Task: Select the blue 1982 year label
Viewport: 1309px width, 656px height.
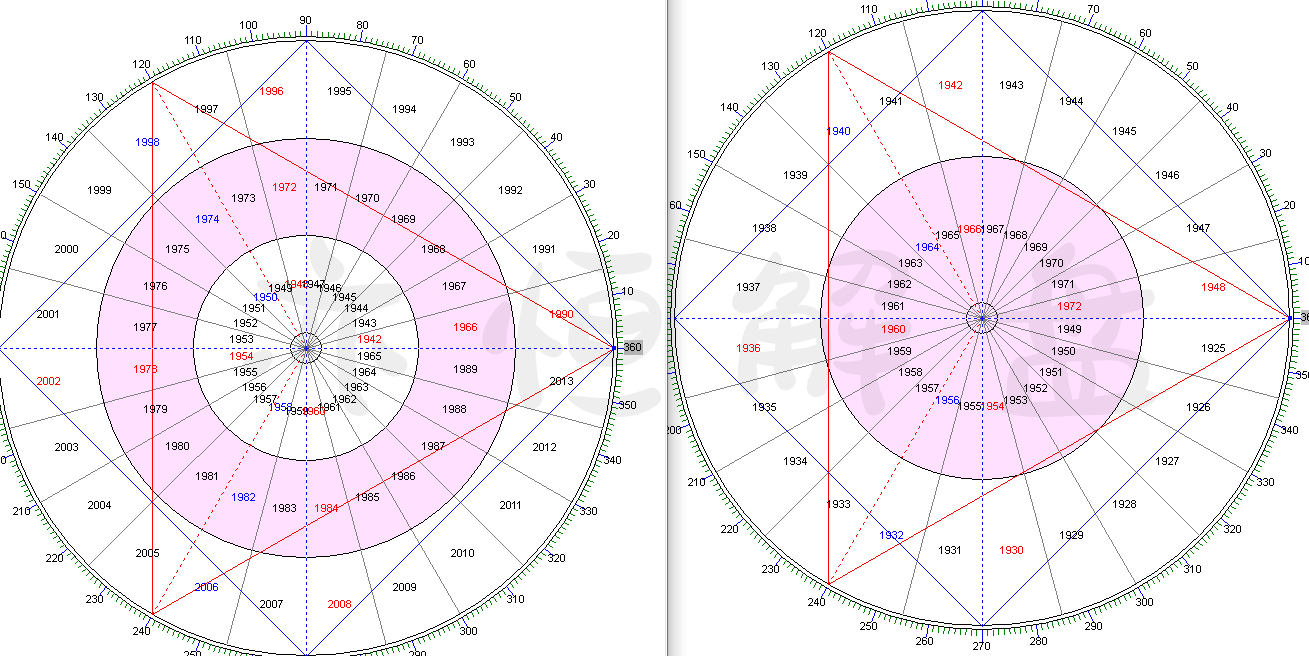Action: pos(243,497)
